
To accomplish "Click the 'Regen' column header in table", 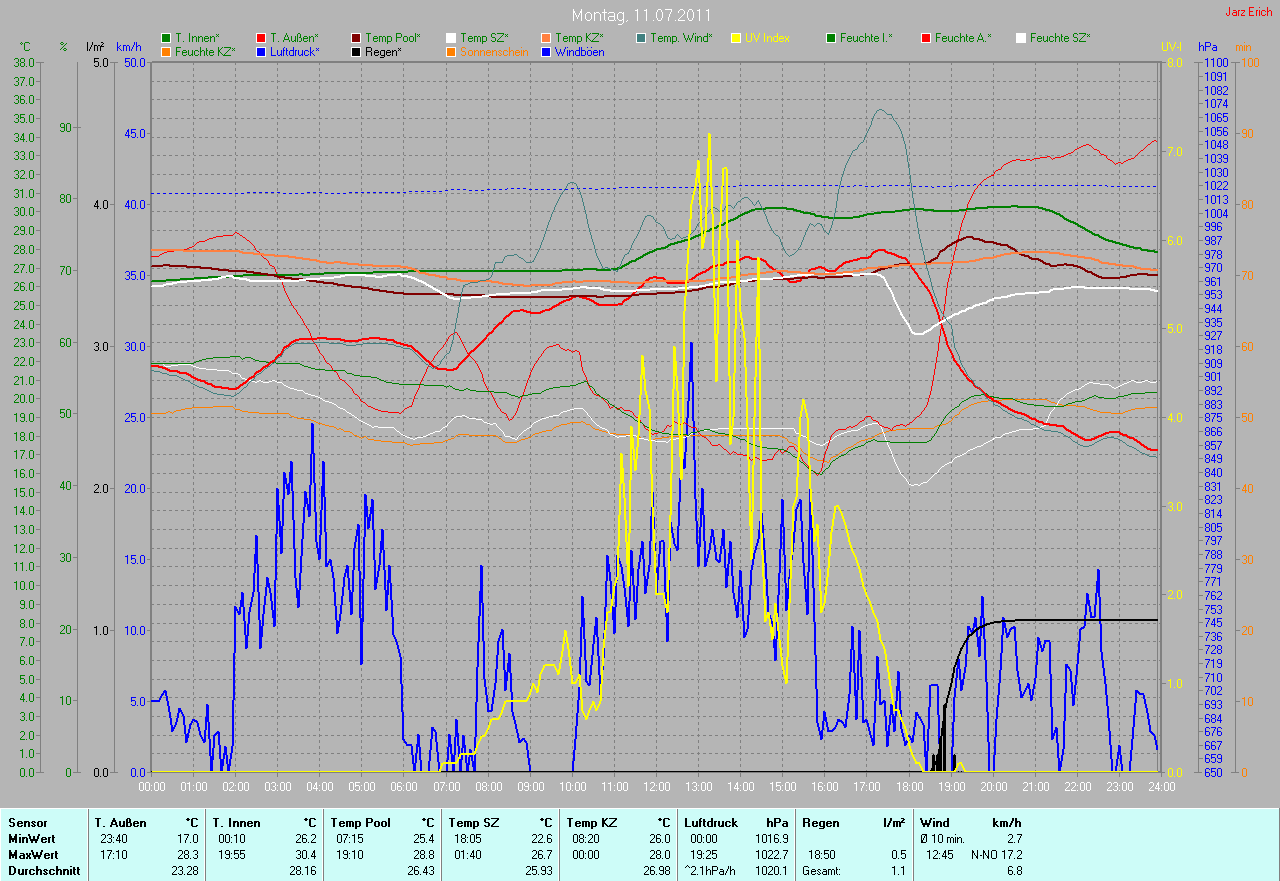I will tap(820, 823).
